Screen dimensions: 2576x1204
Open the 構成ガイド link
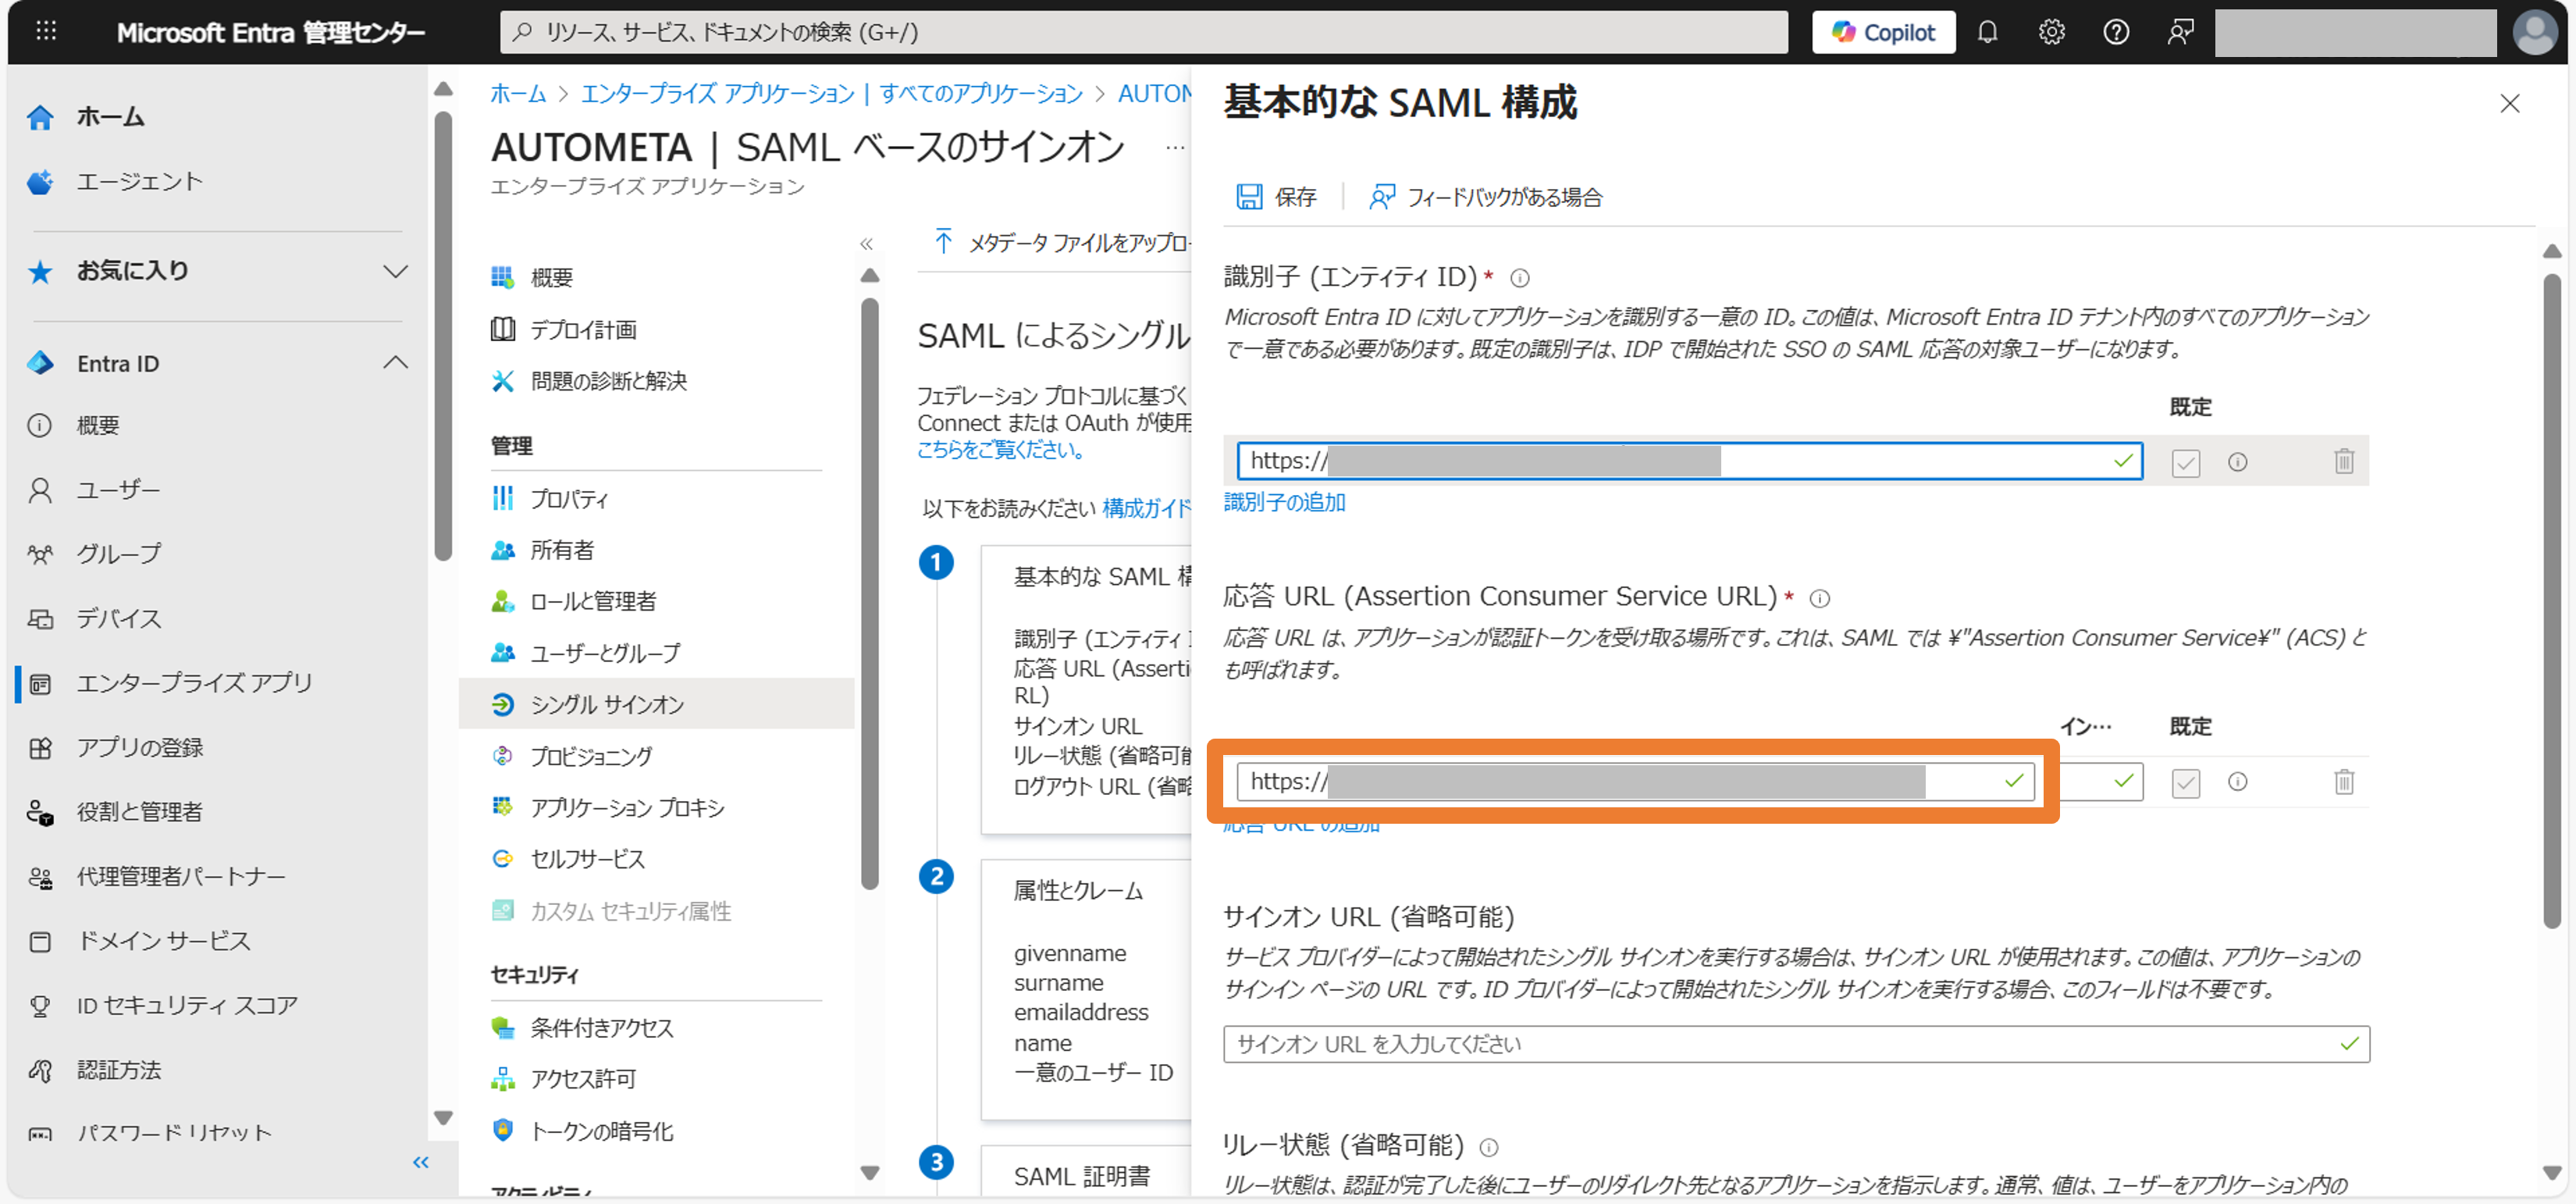click(x=1146, y=509)
